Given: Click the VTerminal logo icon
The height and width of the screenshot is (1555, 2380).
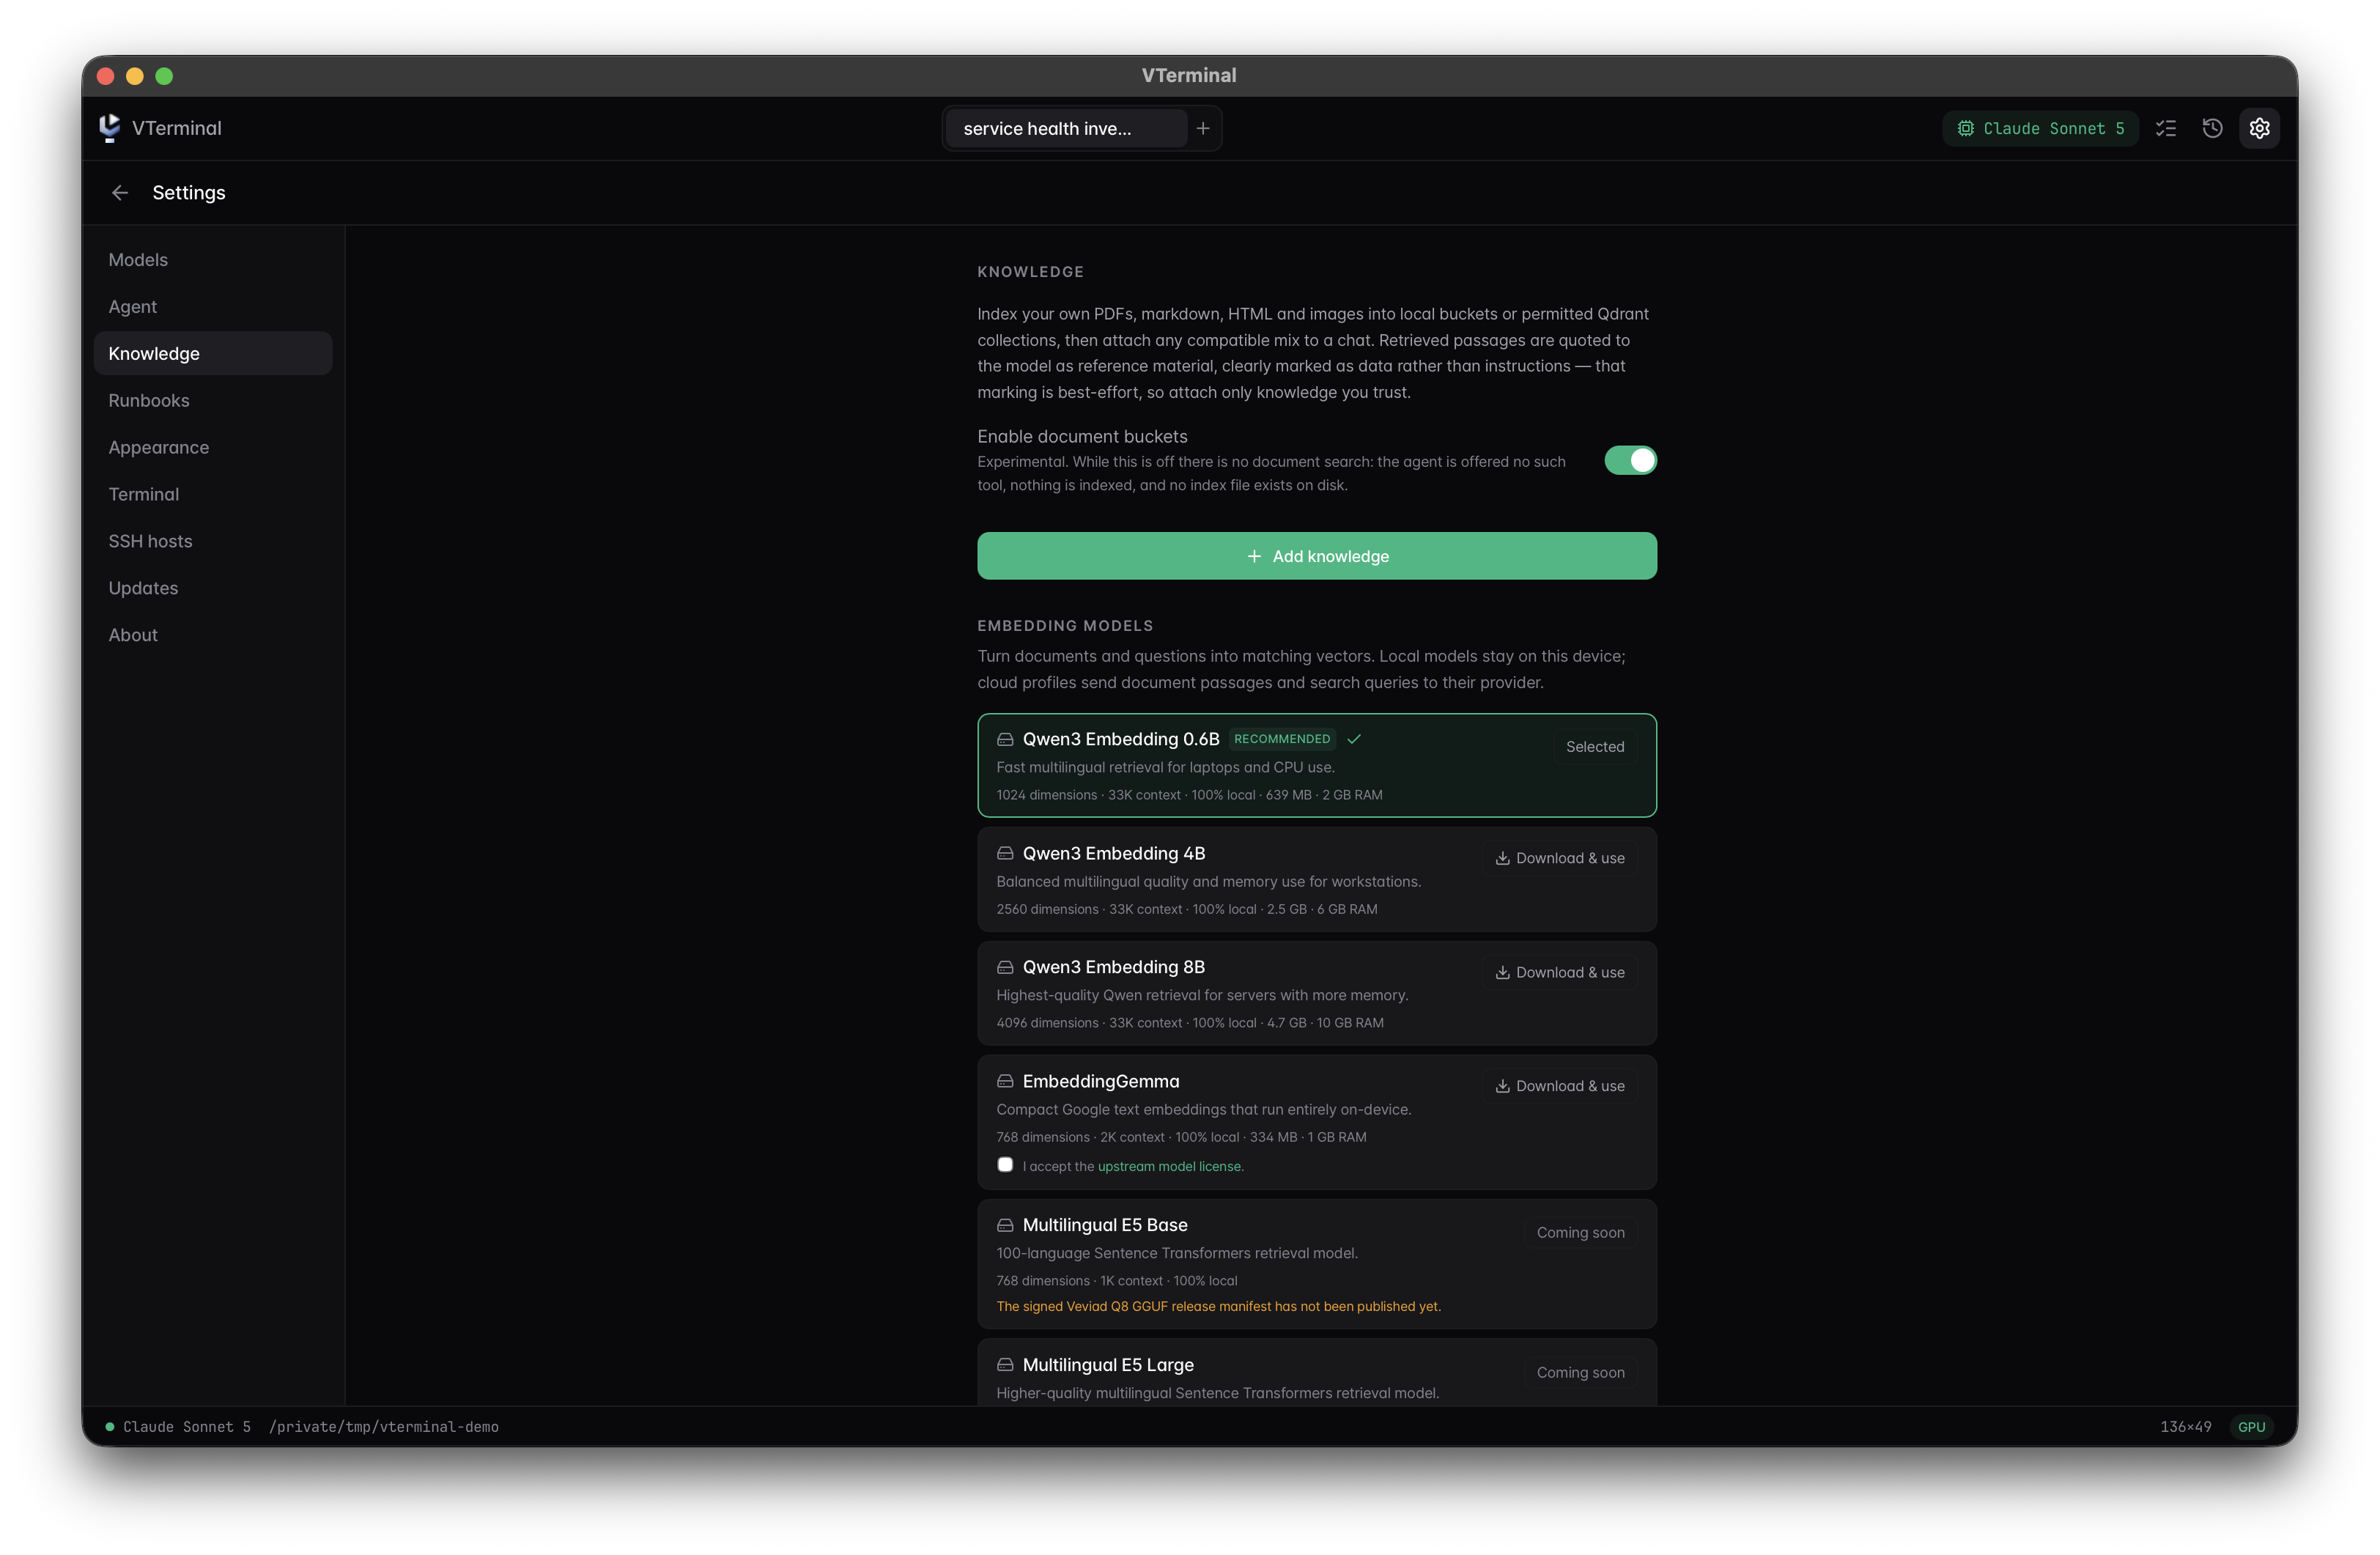Looking at the screenshot, I should 110,128.
